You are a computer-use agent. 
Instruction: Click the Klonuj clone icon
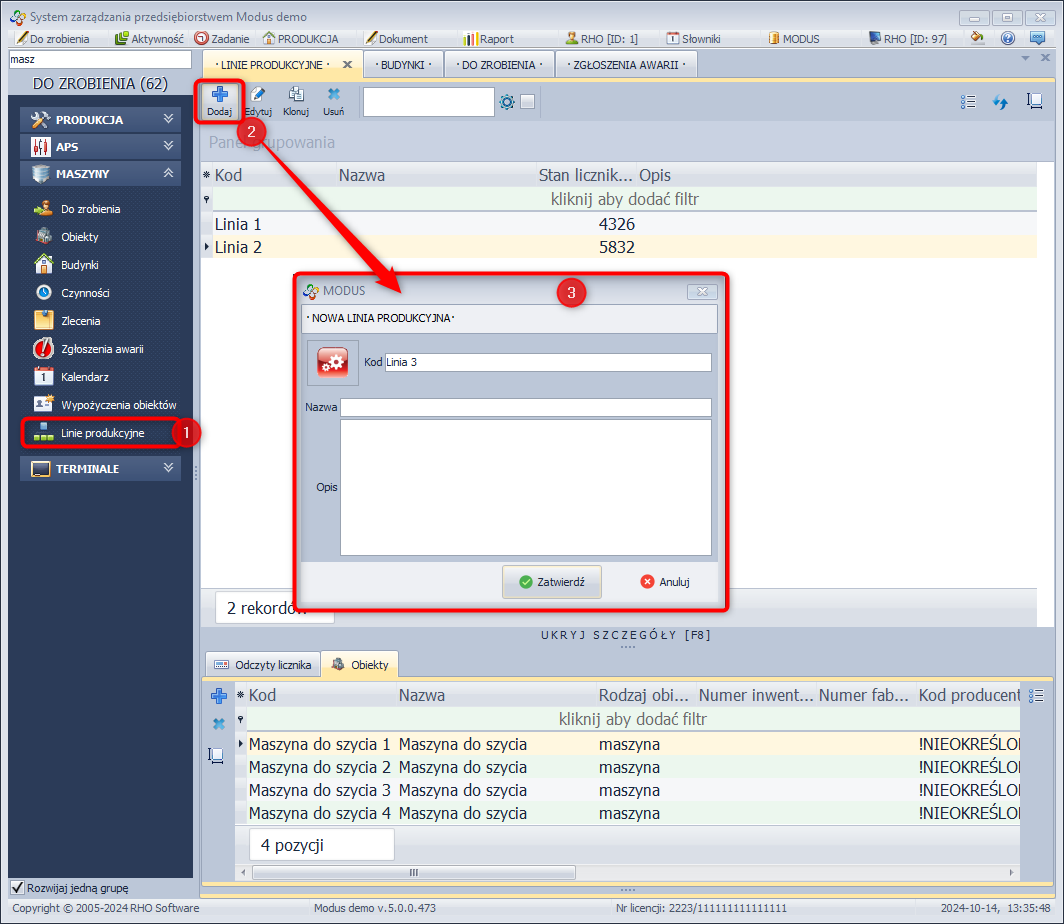296,96
